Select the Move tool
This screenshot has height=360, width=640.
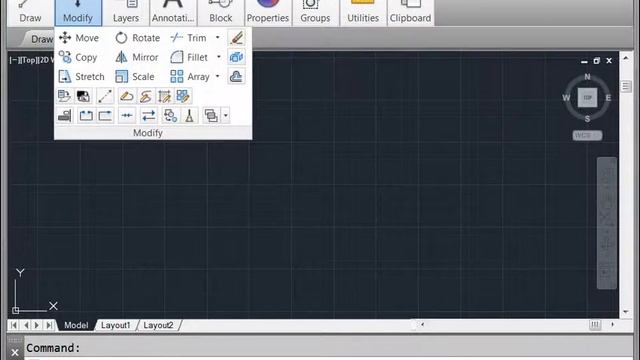(x=79, y=38)
